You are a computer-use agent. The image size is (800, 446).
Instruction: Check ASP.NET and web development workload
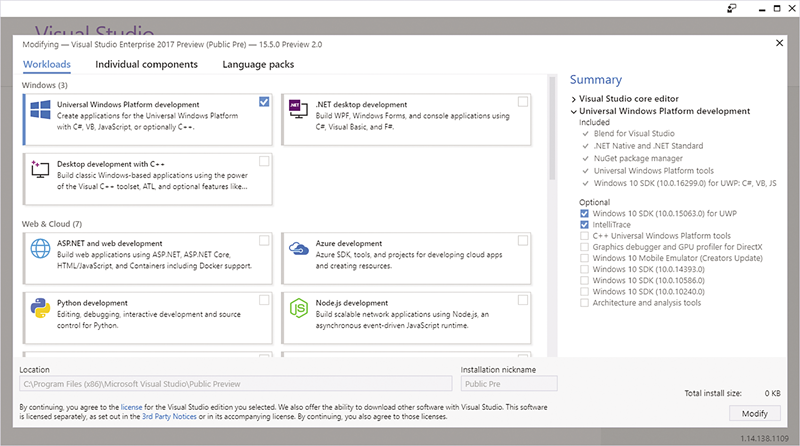[264, 240]
